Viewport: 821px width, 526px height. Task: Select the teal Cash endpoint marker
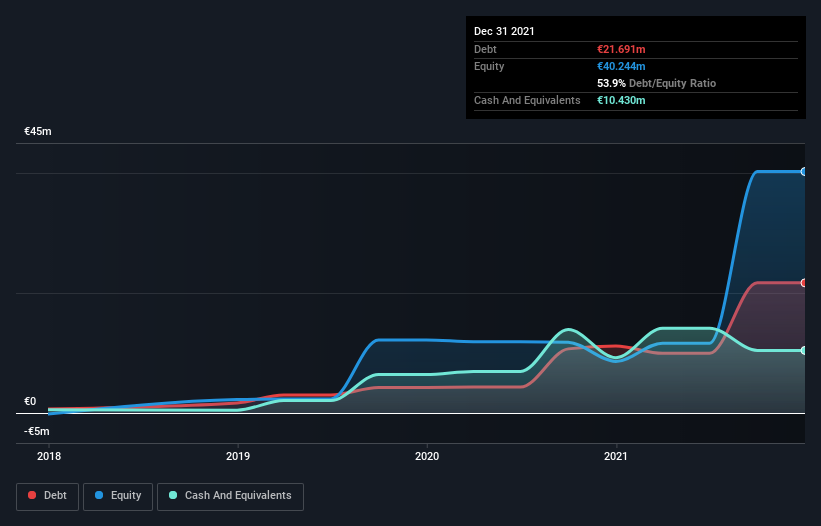point(804,351)
